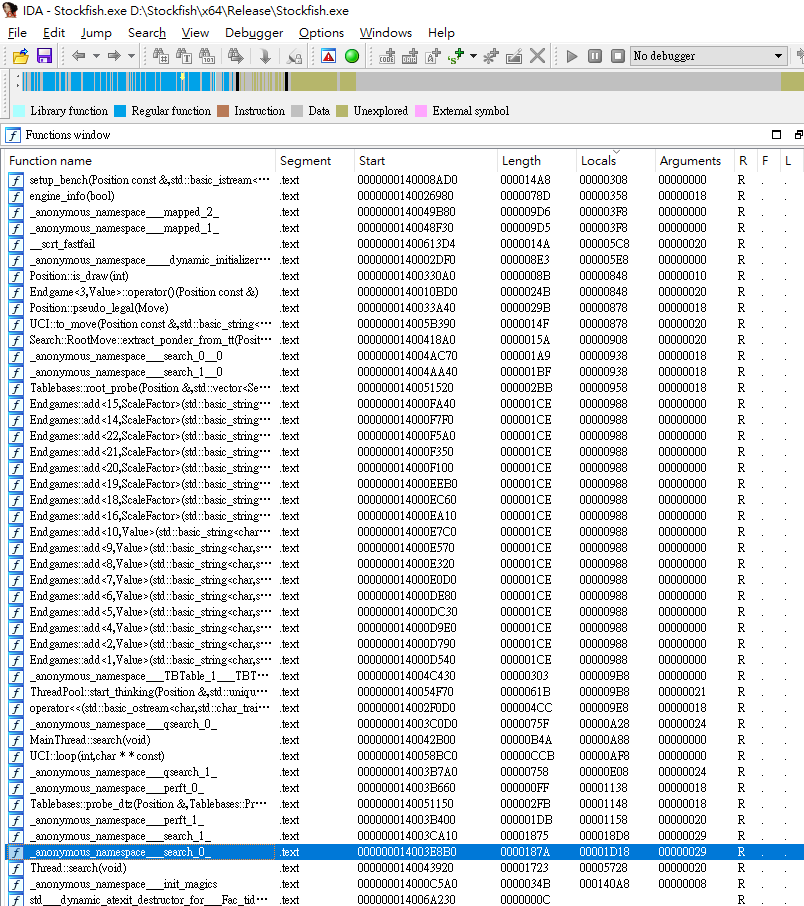Click the down arrow jump icon
Screen dimensions: 804x906
[265, 56]
